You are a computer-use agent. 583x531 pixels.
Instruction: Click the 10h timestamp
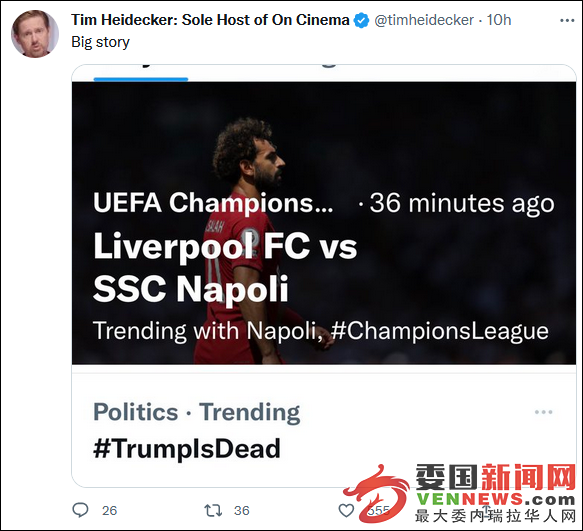[499, 20]
